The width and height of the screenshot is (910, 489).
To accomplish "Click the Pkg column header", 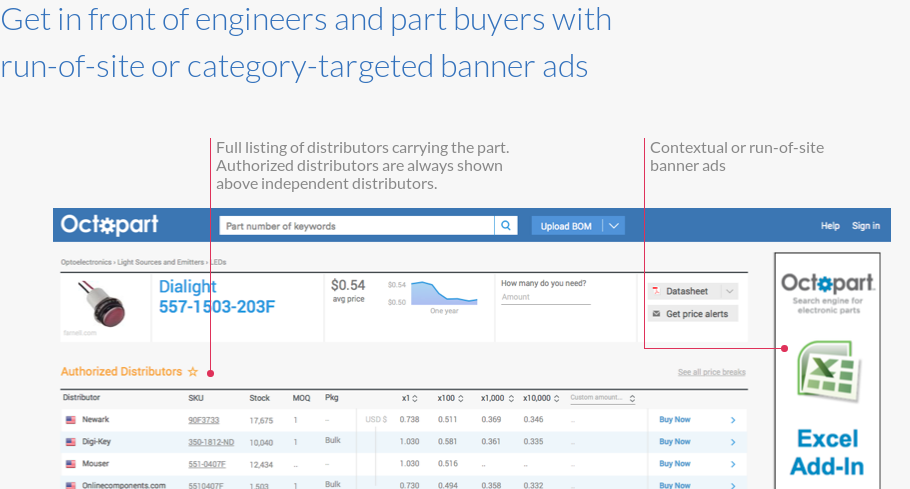I will coord(331,397).
